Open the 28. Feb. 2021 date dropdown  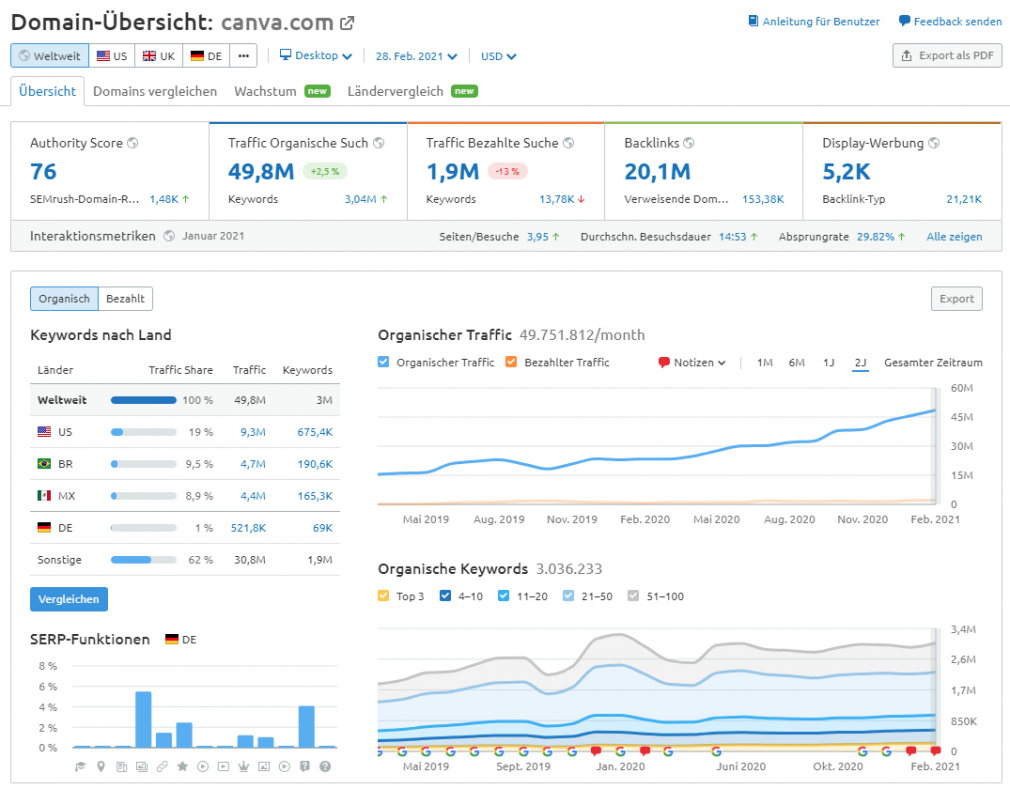(x=416, y=56)
